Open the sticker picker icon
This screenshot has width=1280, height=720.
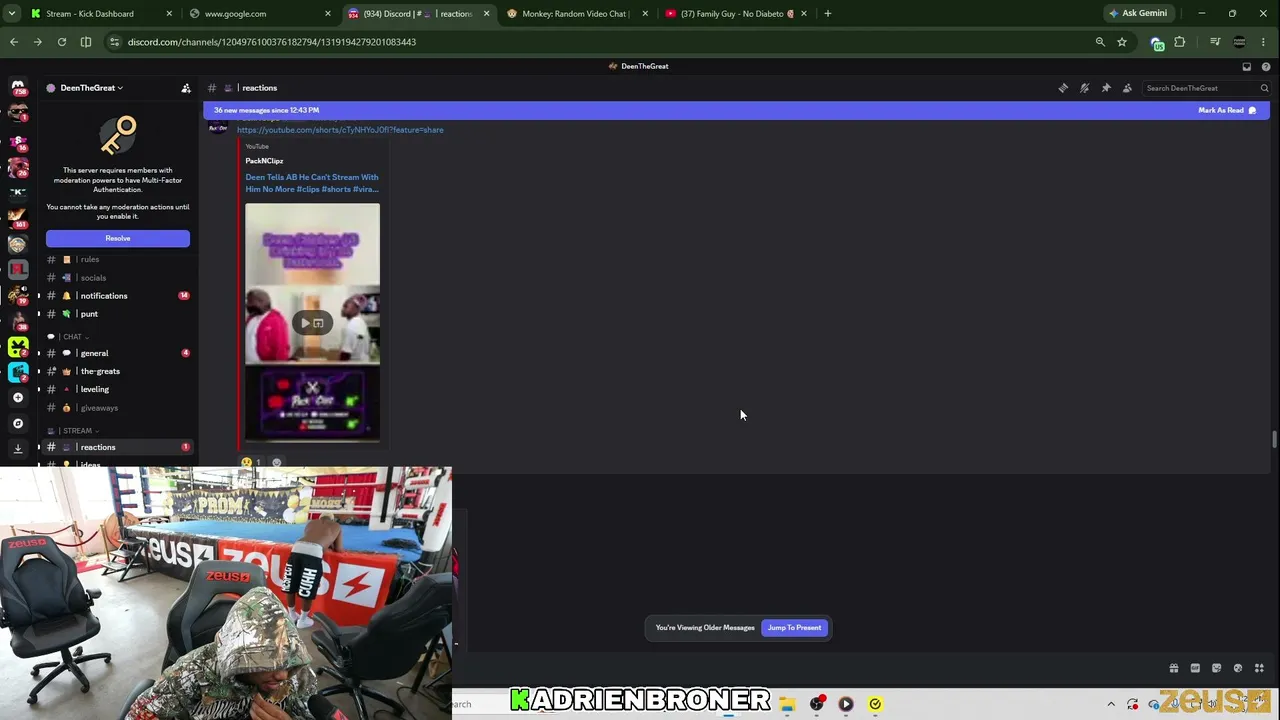[x=1216, y=668]
